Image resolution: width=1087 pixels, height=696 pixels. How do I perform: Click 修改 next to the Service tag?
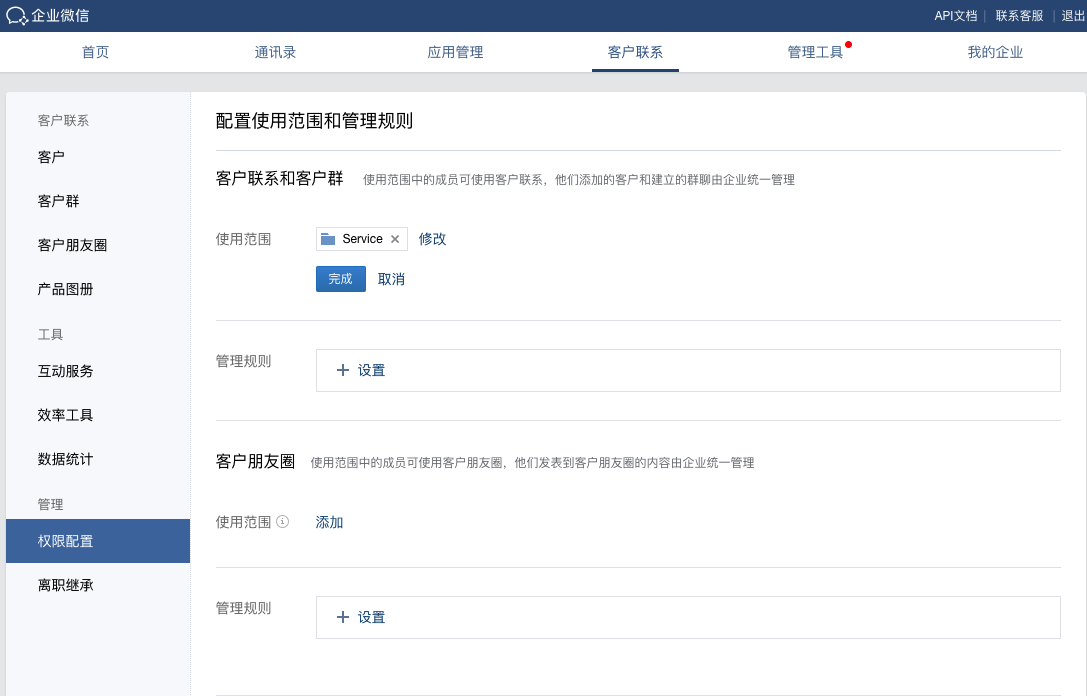click(x=432, y=239)
